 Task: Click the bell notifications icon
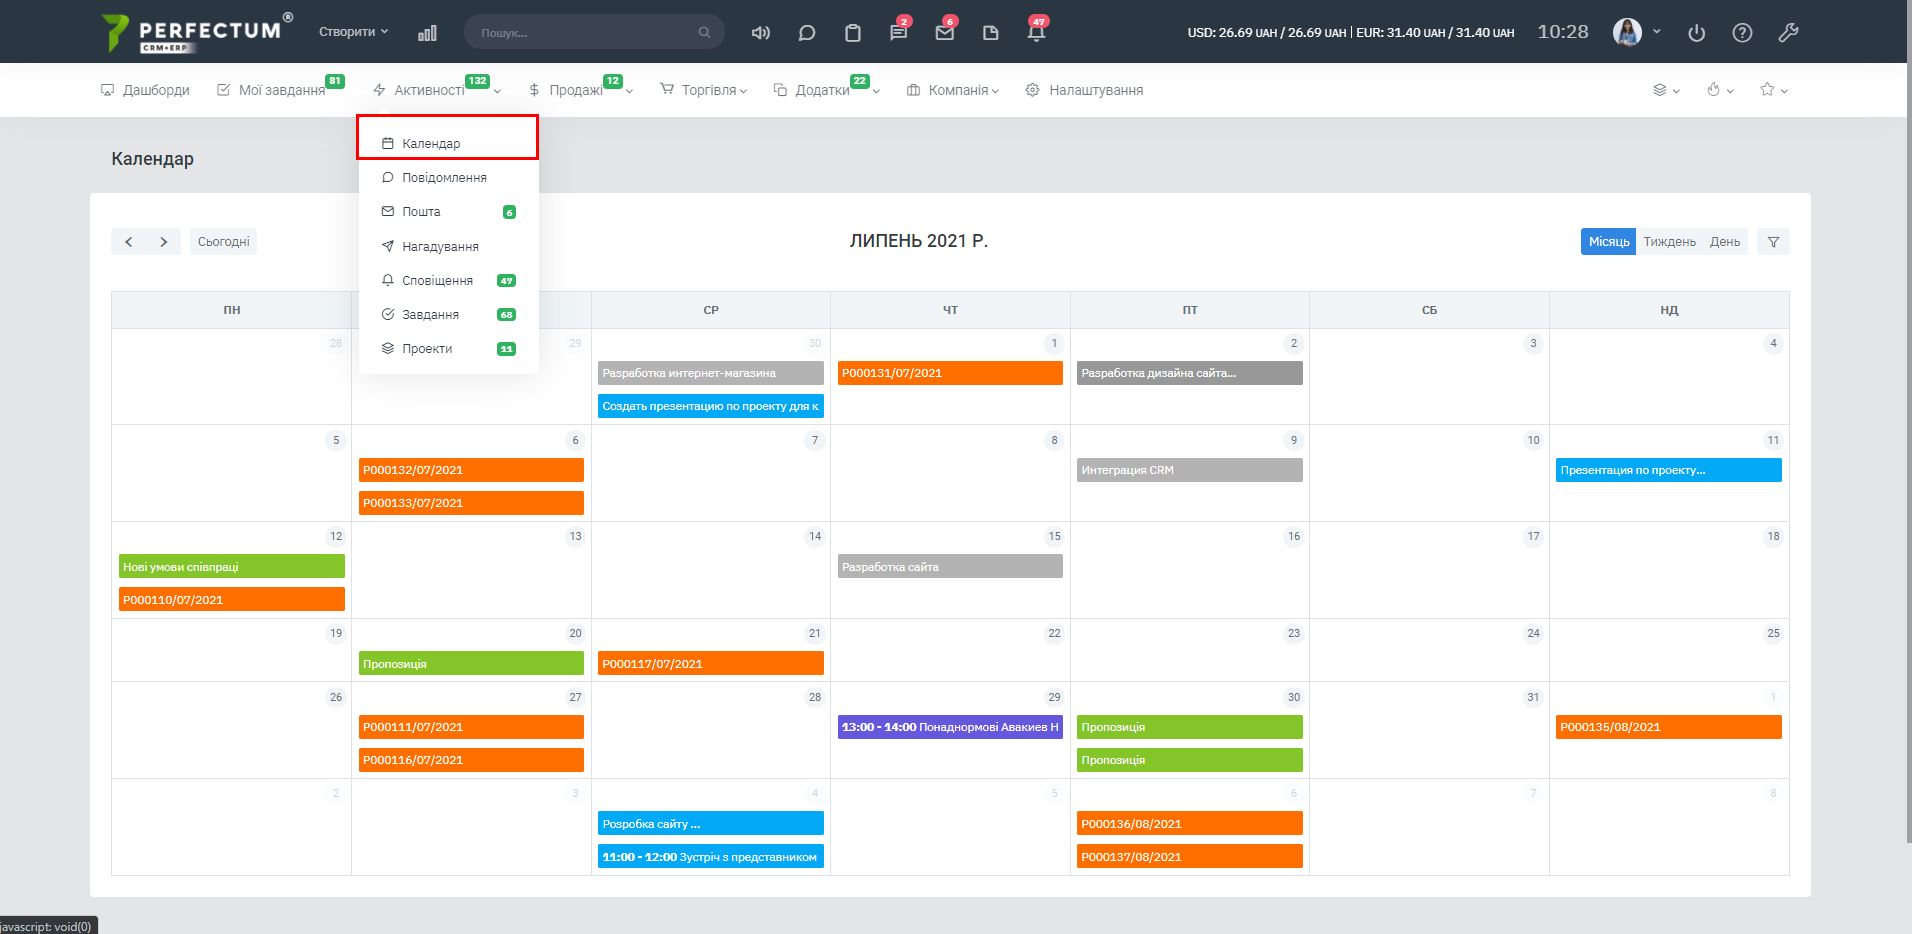1036,33
